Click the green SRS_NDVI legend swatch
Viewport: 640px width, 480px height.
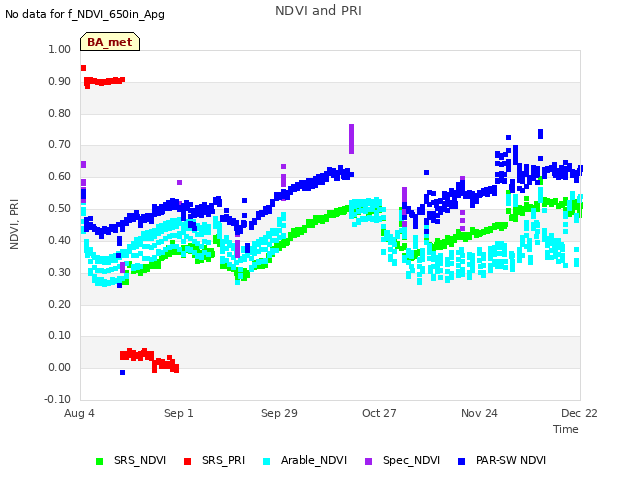pyautogui.click(x=99, y=461)
